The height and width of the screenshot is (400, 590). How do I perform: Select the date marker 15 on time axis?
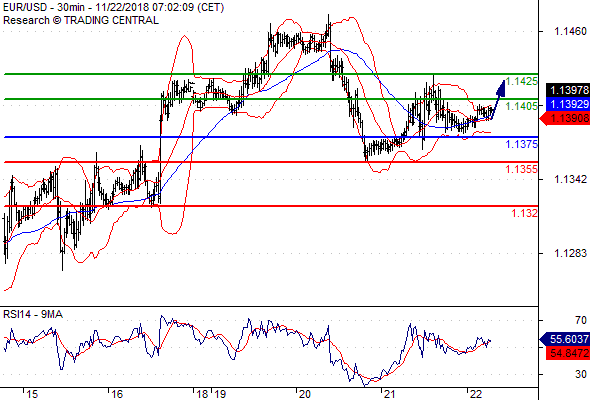pyautogui.click(x=32, y=394)
